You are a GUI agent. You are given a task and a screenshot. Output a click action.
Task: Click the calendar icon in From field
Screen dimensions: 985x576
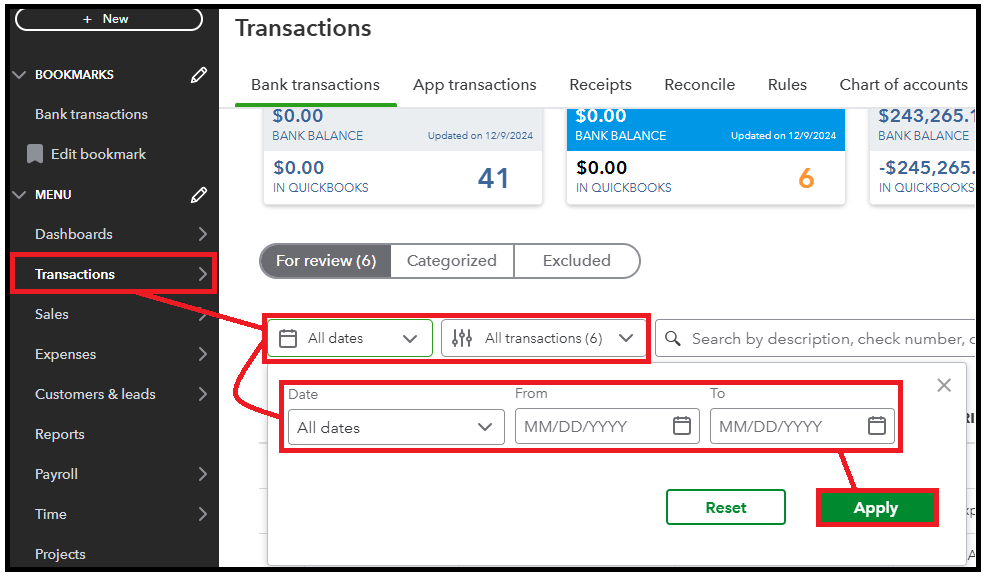click(x=682, y=426)
